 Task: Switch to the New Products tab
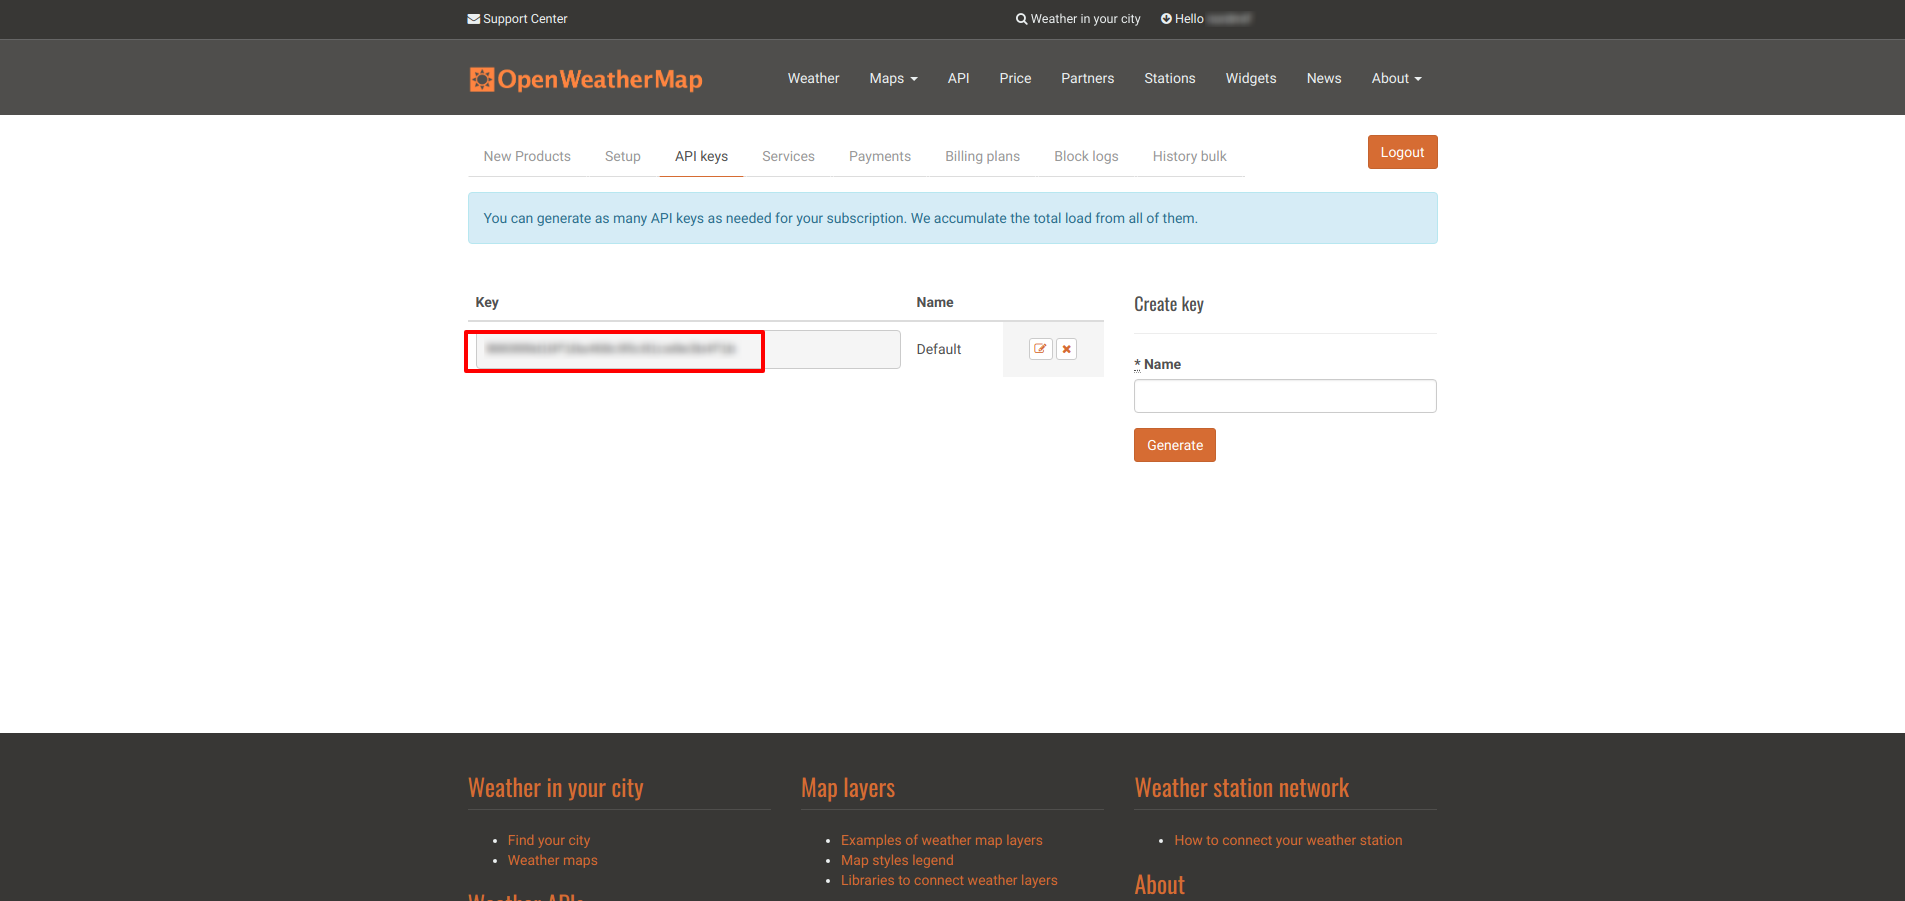tap(527, 156)
